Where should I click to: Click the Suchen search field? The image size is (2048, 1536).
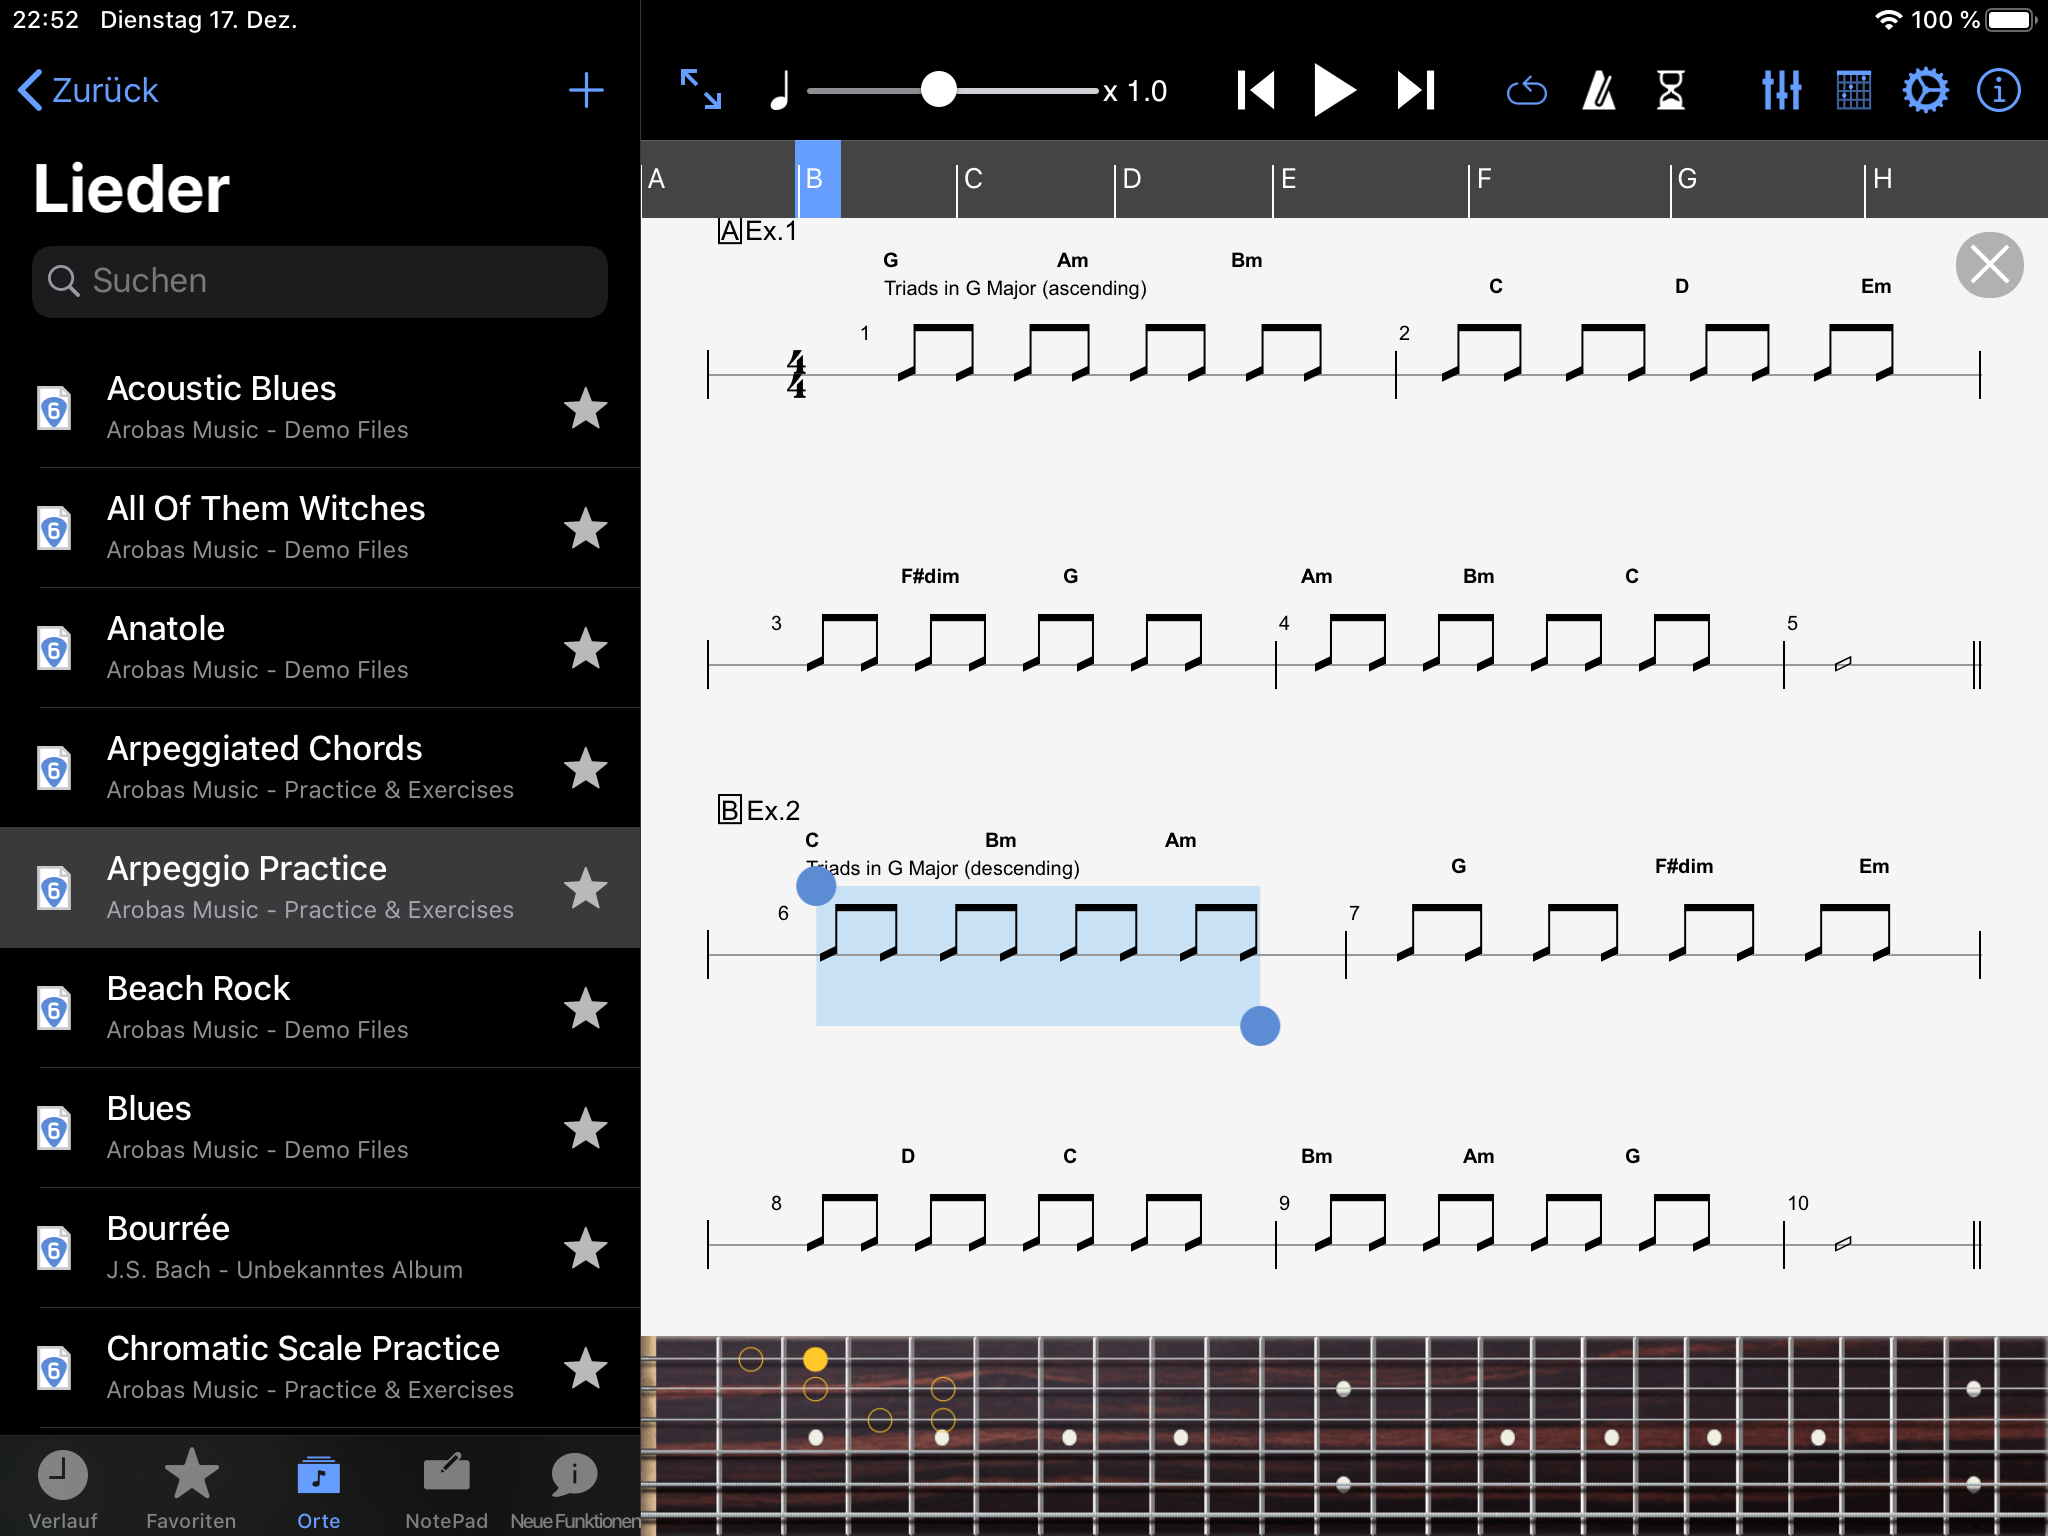tap(320, 281)
